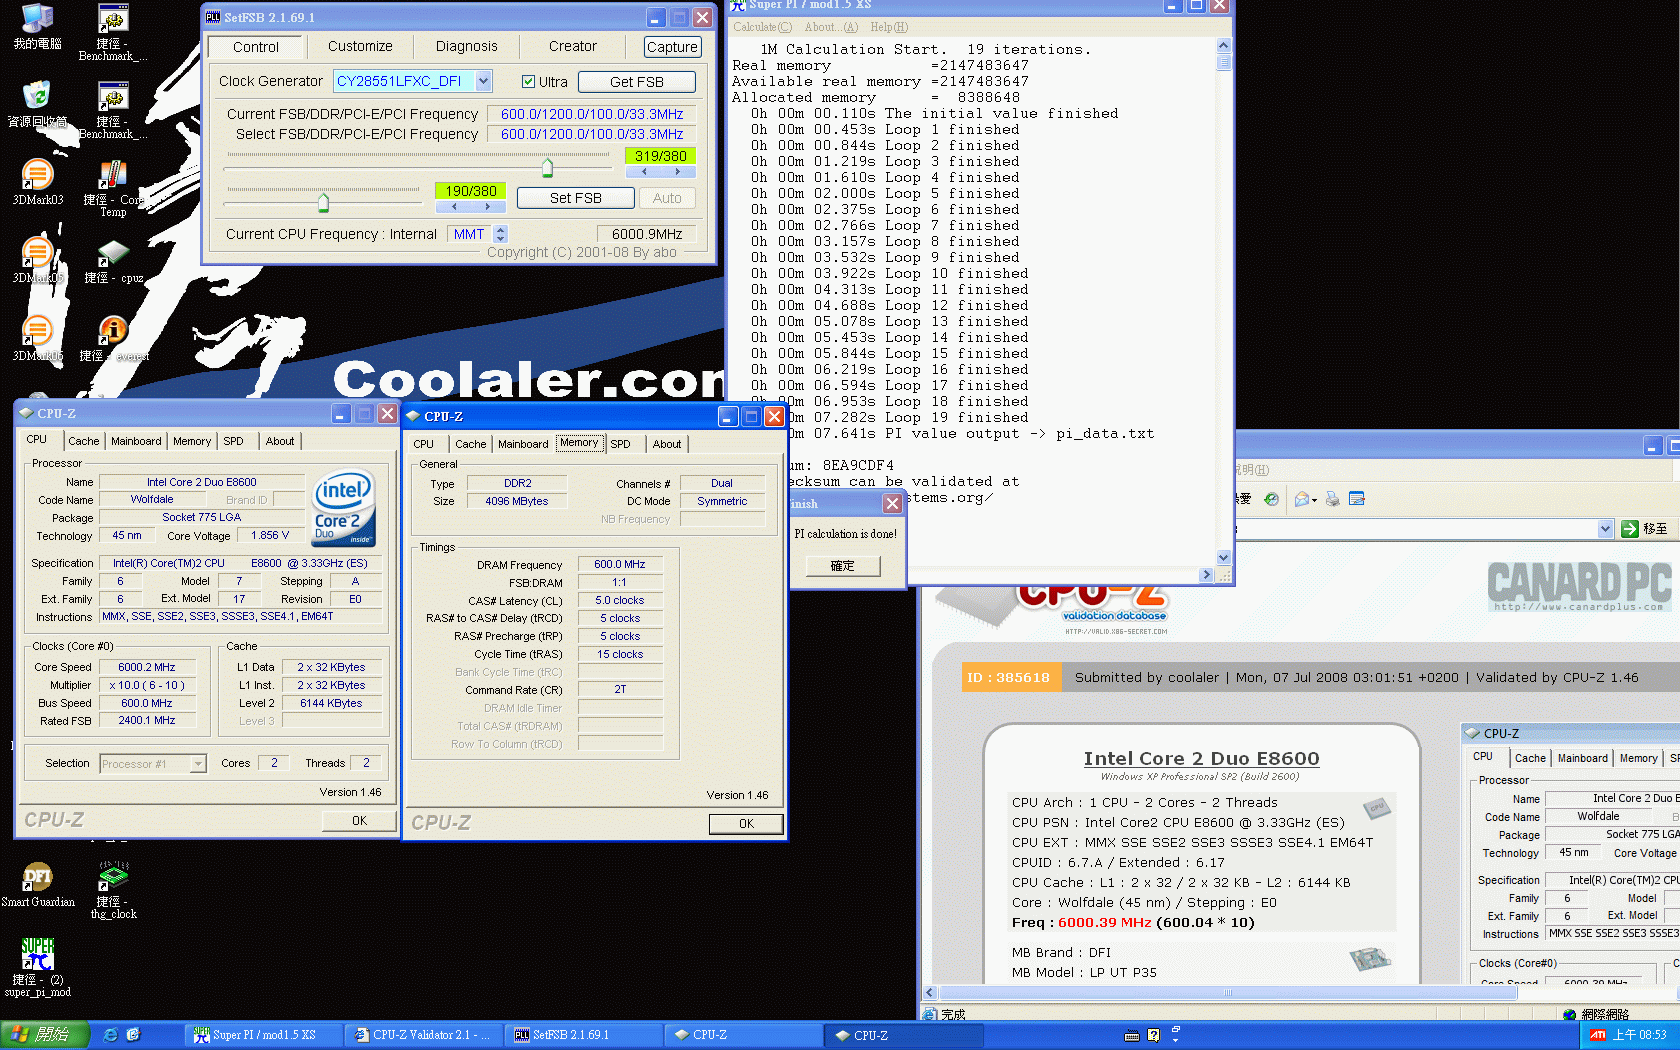Click OK in the Memory CPU-Z window
Viewport: 1680px width, 1050px height.
tap(746, 823)
